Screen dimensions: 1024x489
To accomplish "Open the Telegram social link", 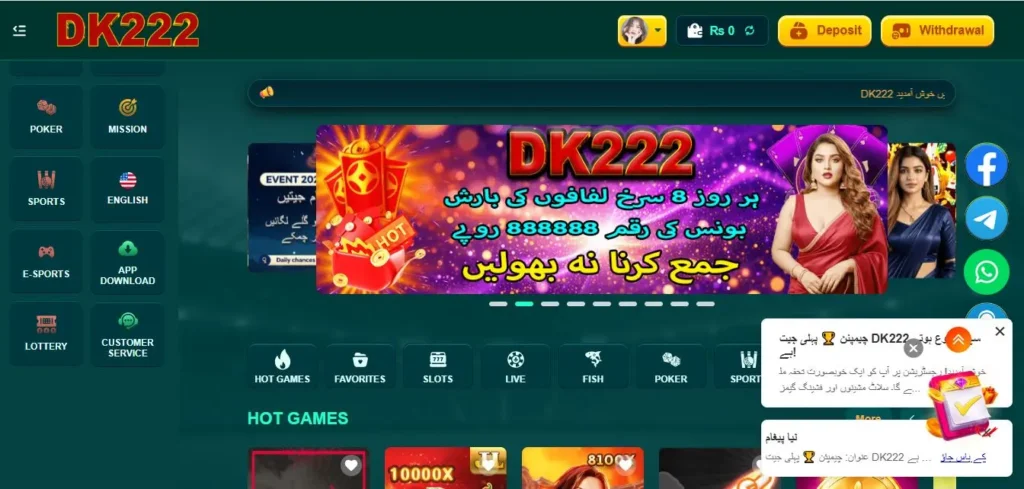I will [986, 218].
